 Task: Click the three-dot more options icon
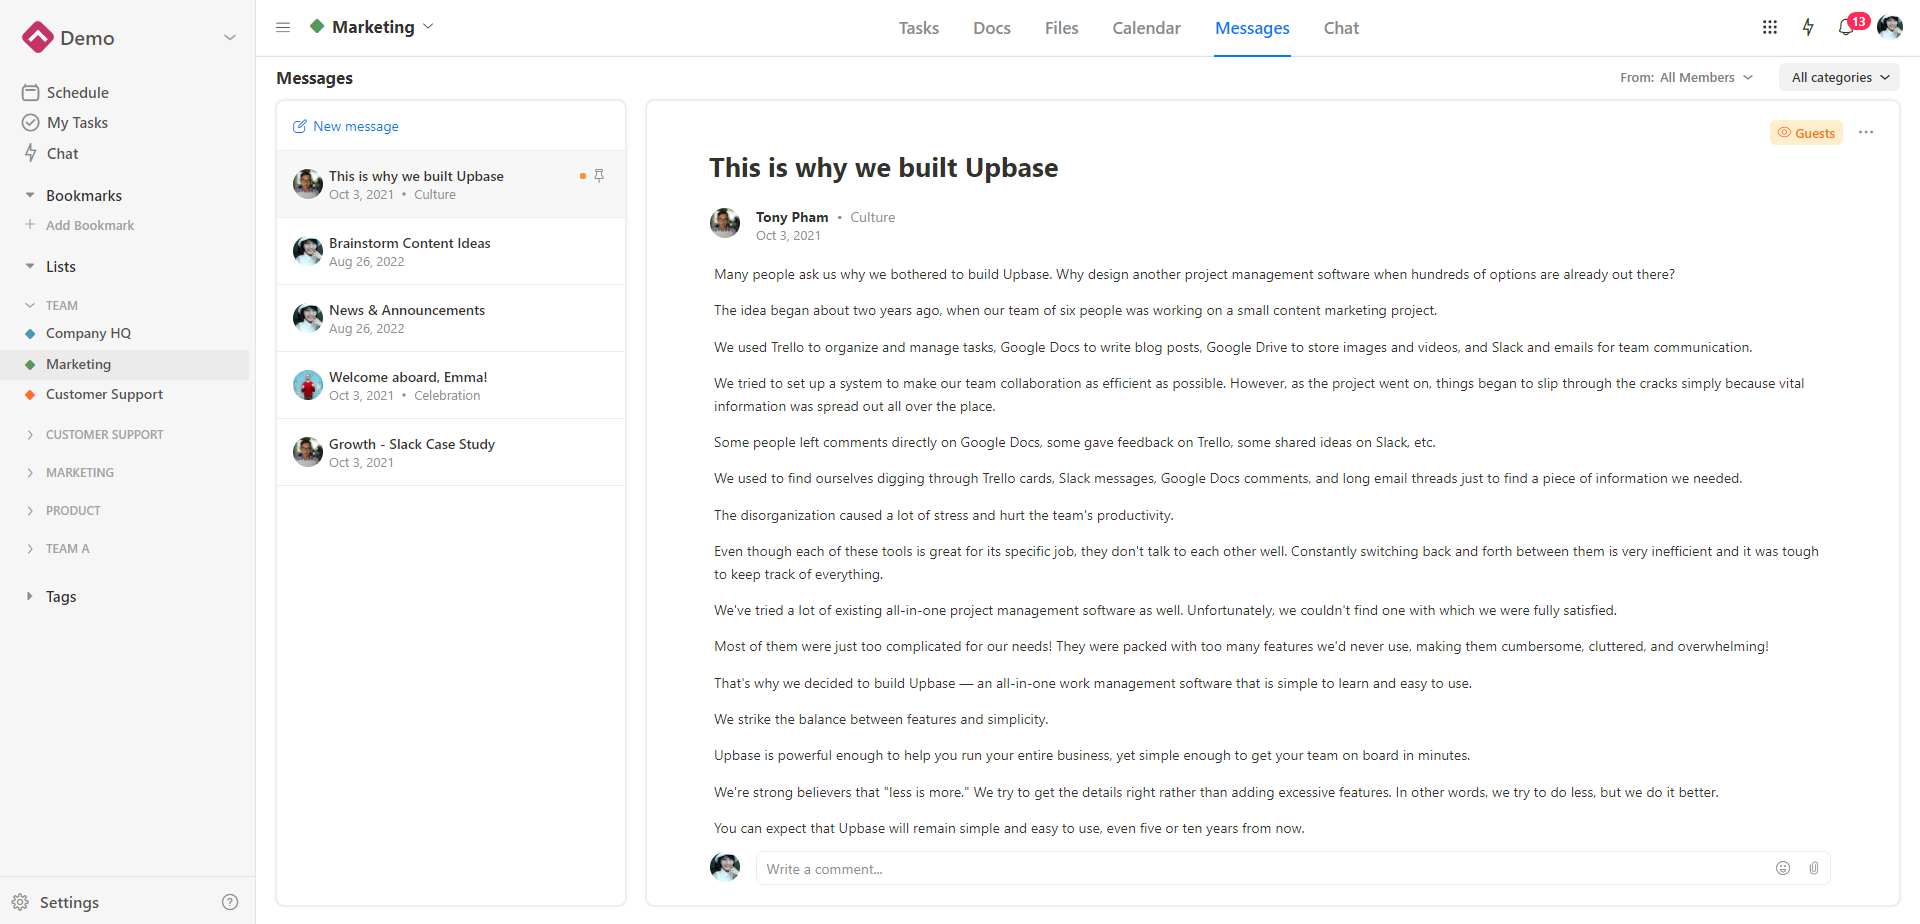click(1866, 132)
